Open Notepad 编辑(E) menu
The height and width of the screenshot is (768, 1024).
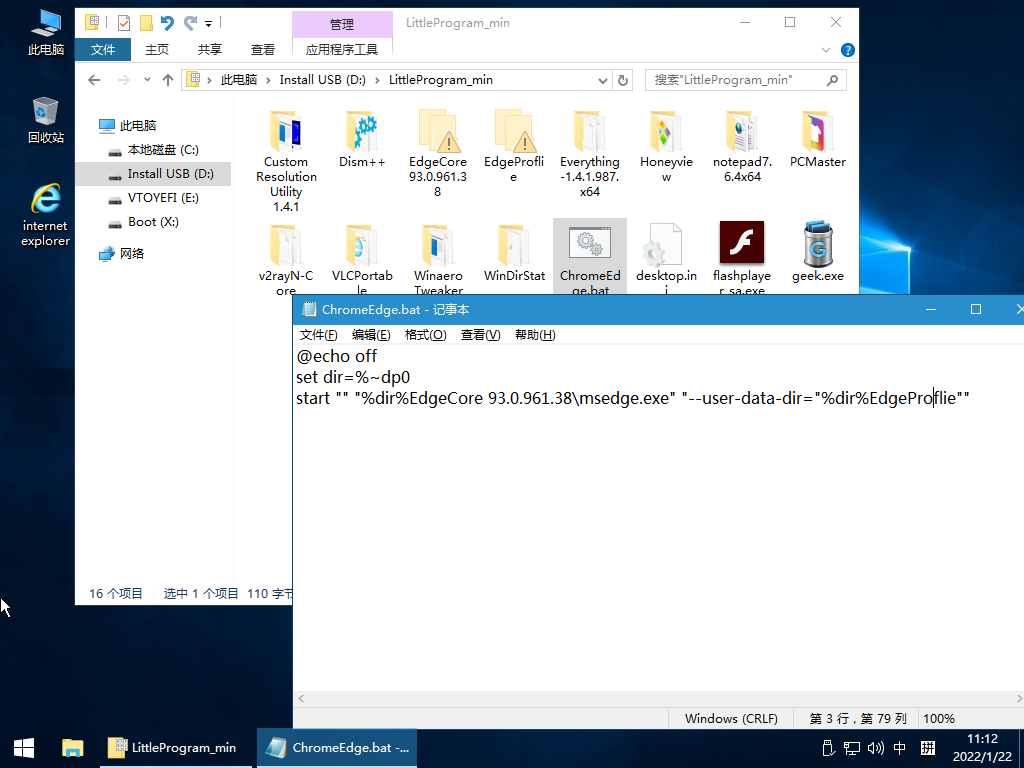[371, 334]
